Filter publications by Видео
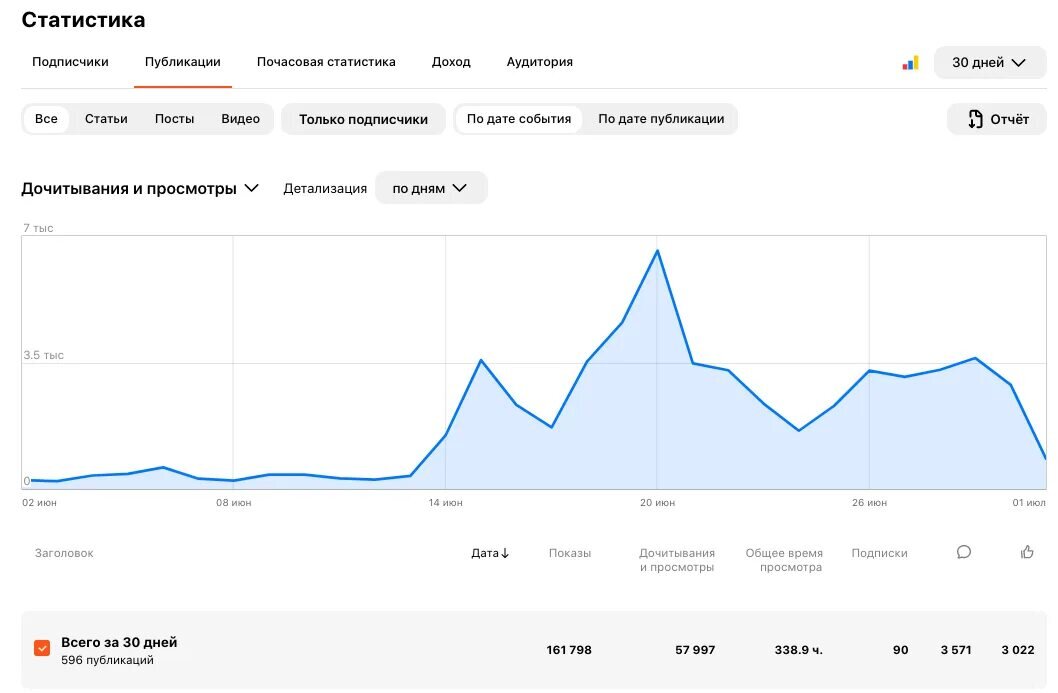1058x693 pixels. (x=240, y=119)
